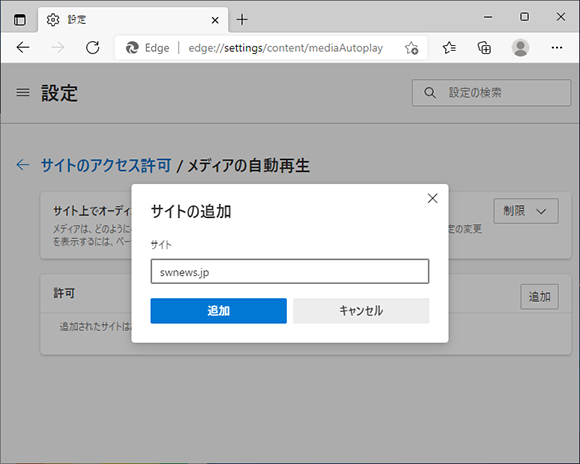Open the user profile avatar
Image resolution: width=580 pixels, height=464 pixels.
520,48
